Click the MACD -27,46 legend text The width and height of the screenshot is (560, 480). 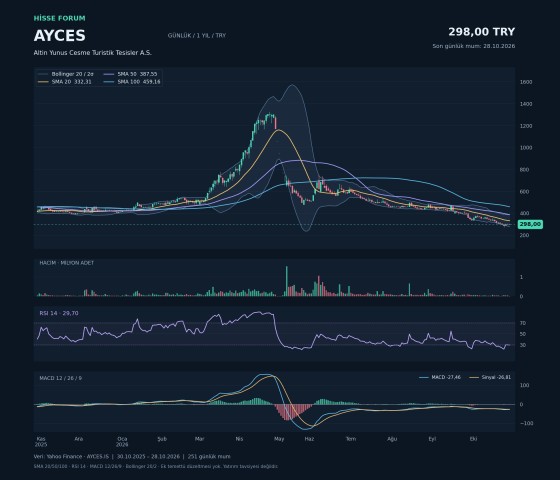click(446, 377)
